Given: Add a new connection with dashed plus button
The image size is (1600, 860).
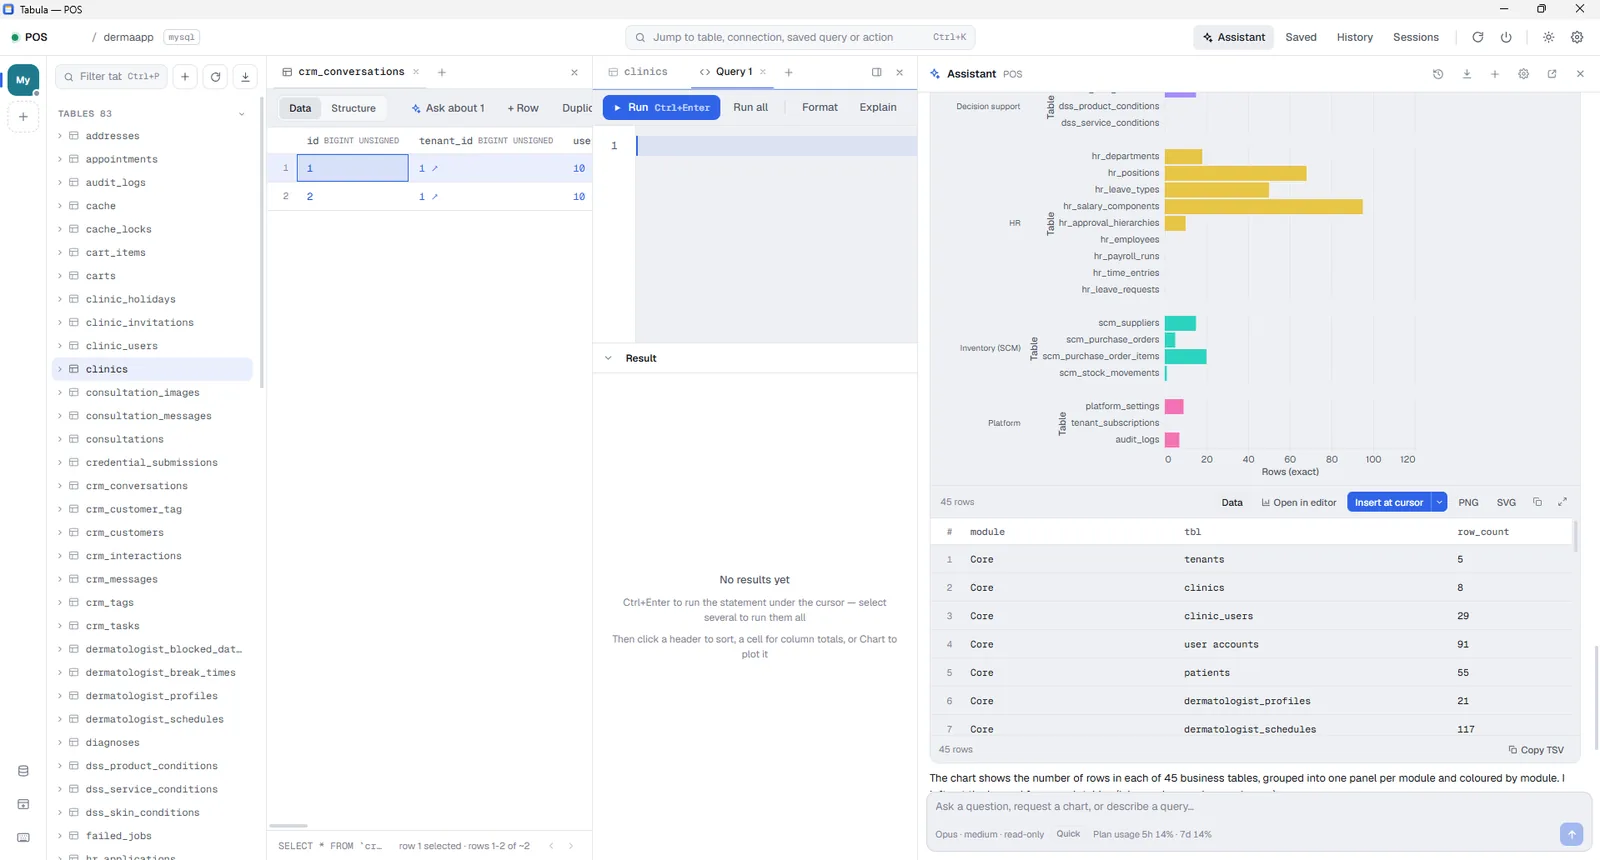Looking at the screenshot, I should point(23,117).
